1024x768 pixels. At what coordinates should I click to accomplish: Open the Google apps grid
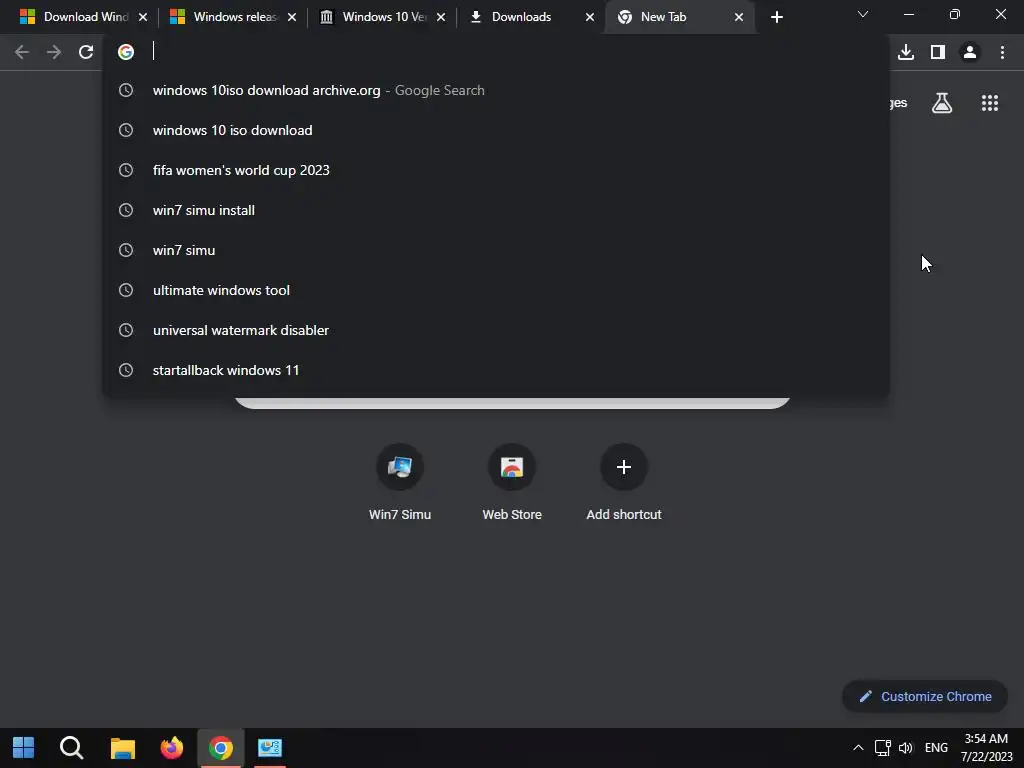coord(990,103)
